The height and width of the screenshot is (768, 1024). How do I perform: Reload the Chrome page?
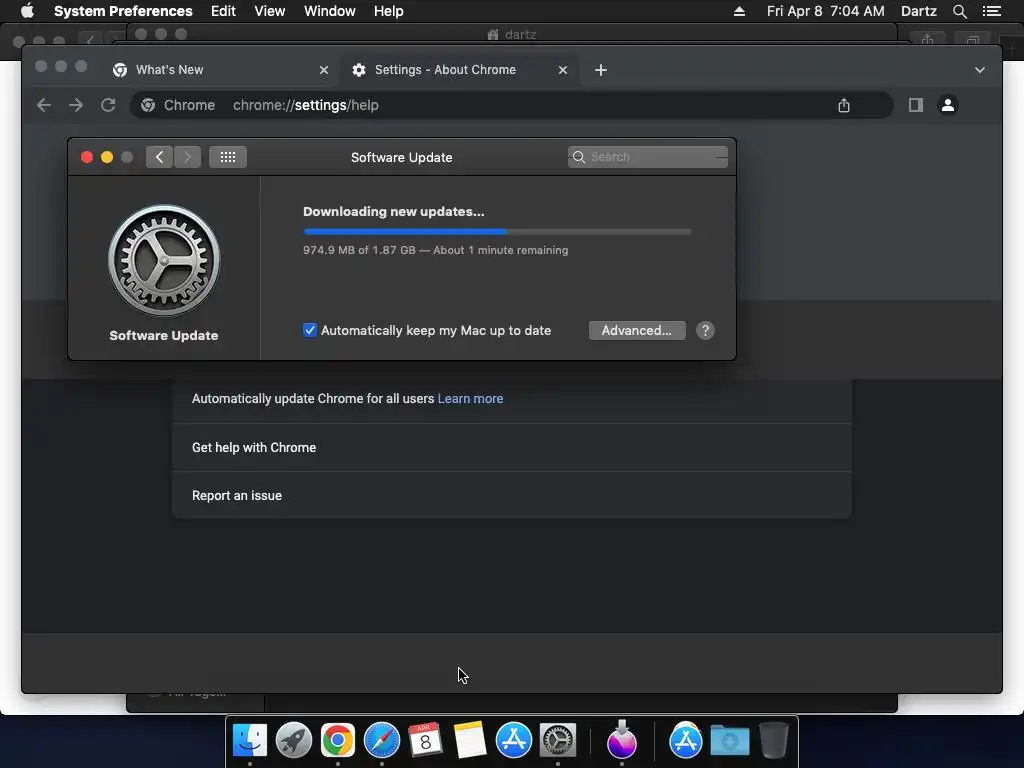pos(108,105)
